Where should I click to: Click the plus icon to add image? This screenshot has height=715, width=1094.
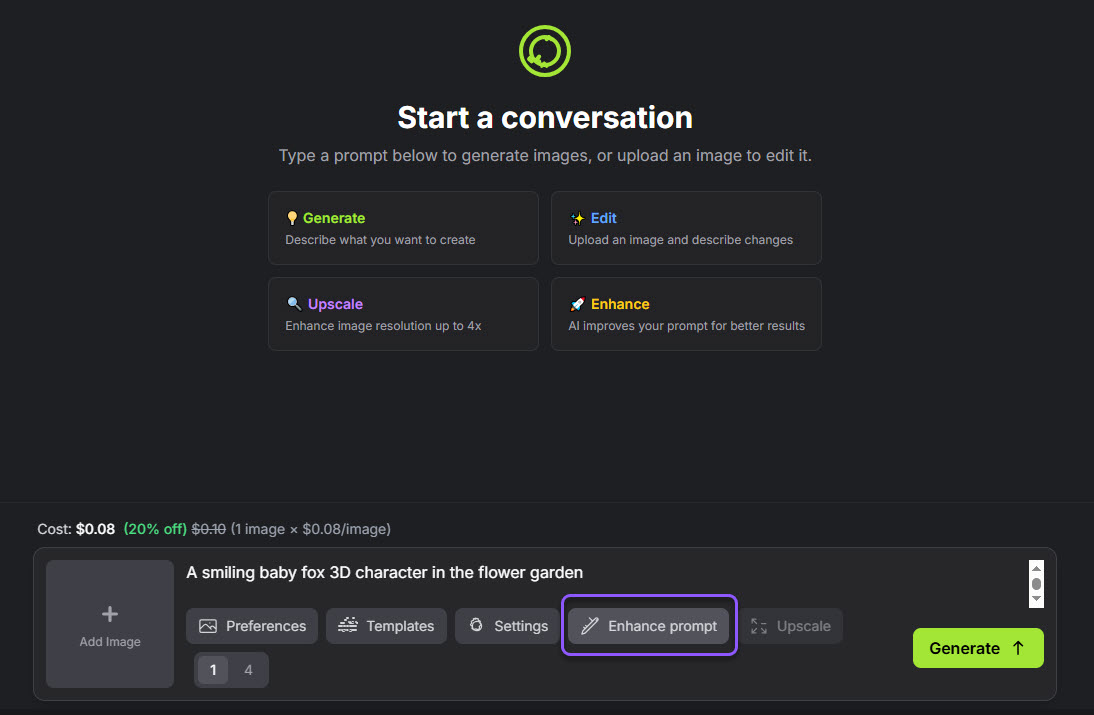[110, 614]
